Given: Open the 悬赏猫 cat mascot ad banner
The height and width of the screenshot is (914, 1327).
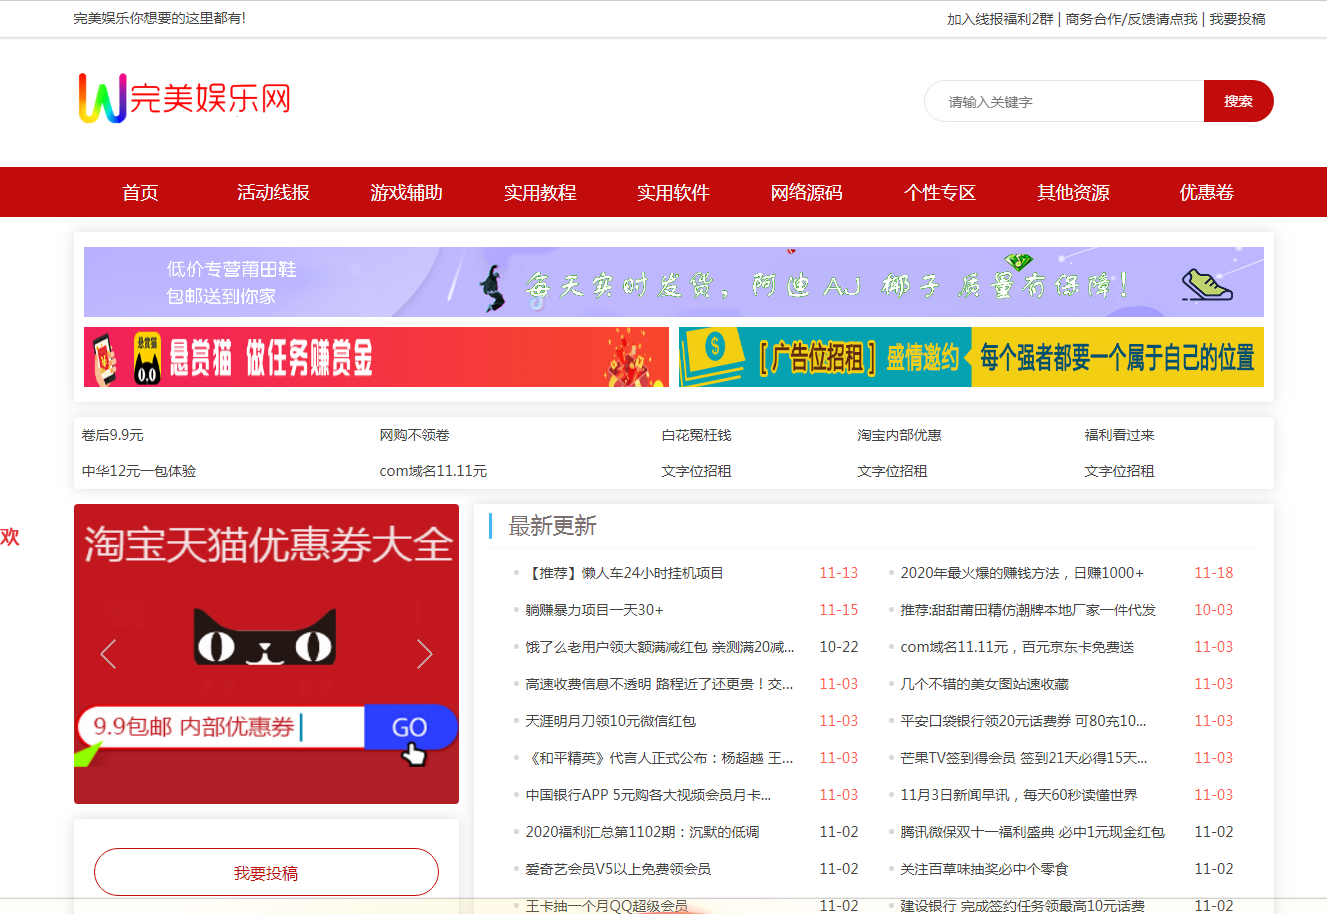Looking at the screenshot, I should point(376,357).
